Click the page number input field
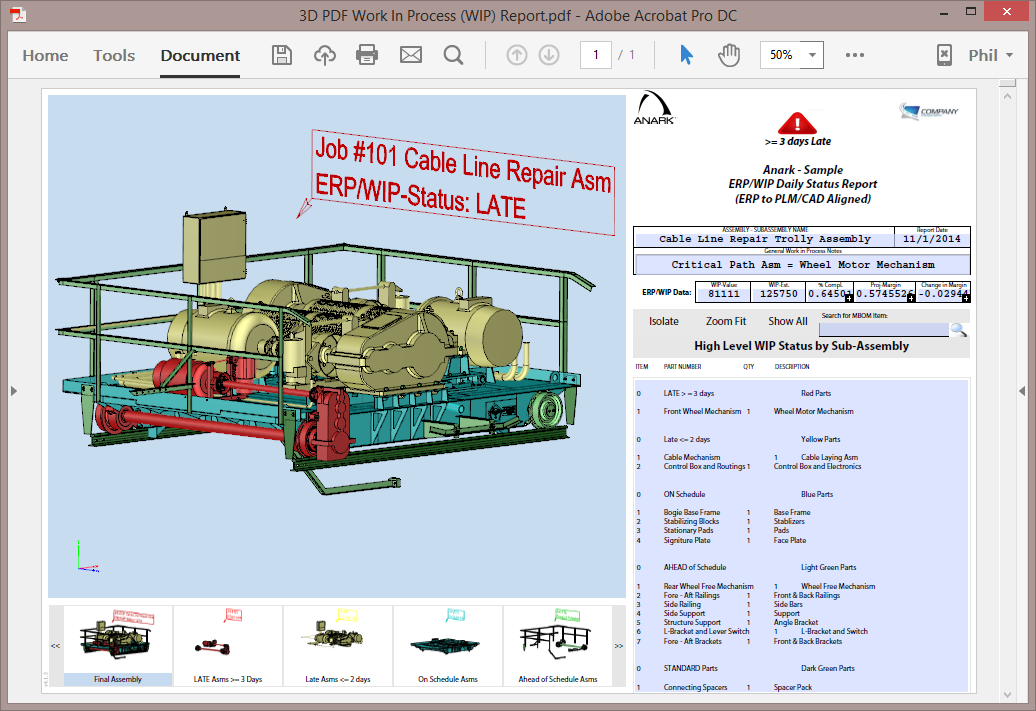 pos(595,55)
